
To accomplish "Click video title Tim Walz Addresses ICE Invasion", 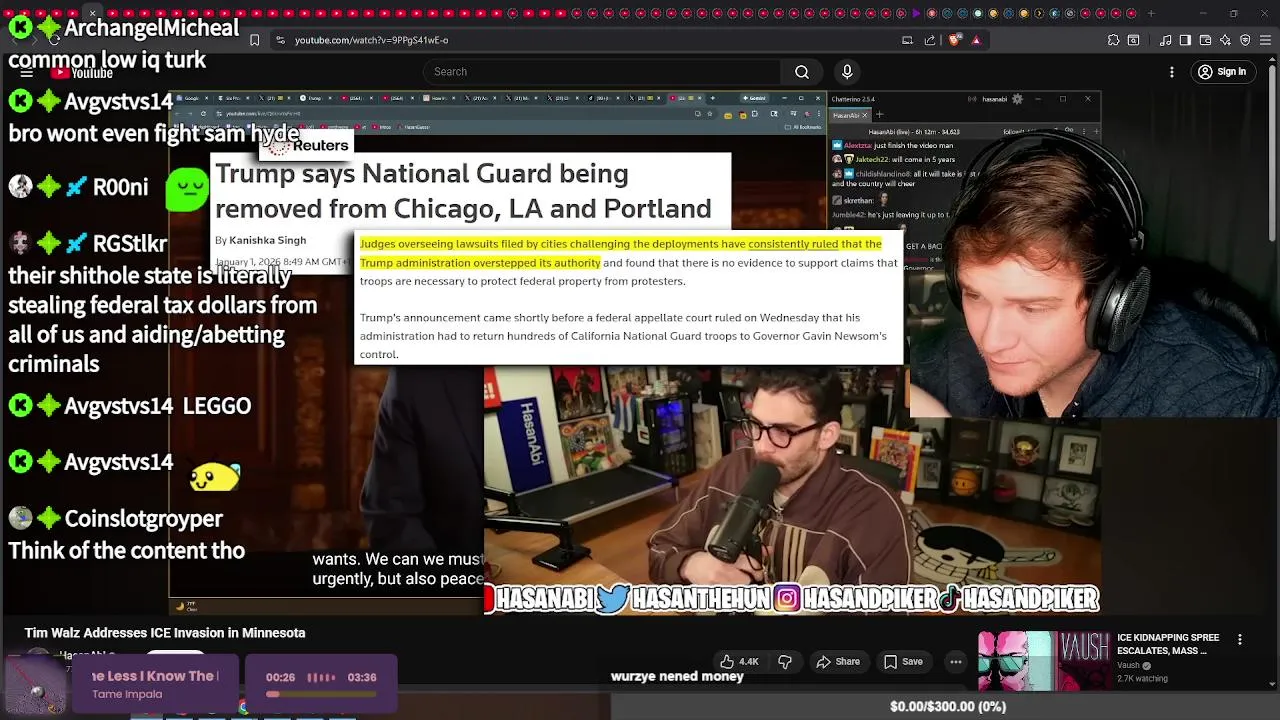I will 165,633.
